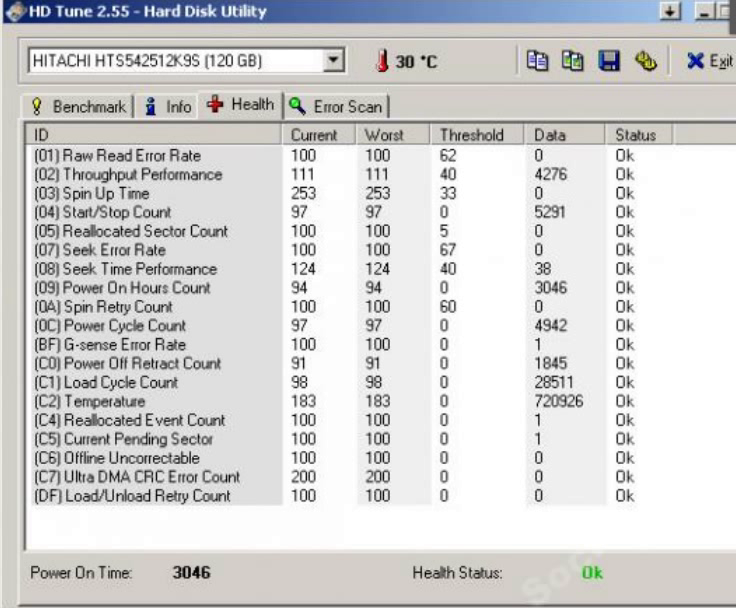
Task: Click the green Health Status Ok text
Action: coord(592,573)
